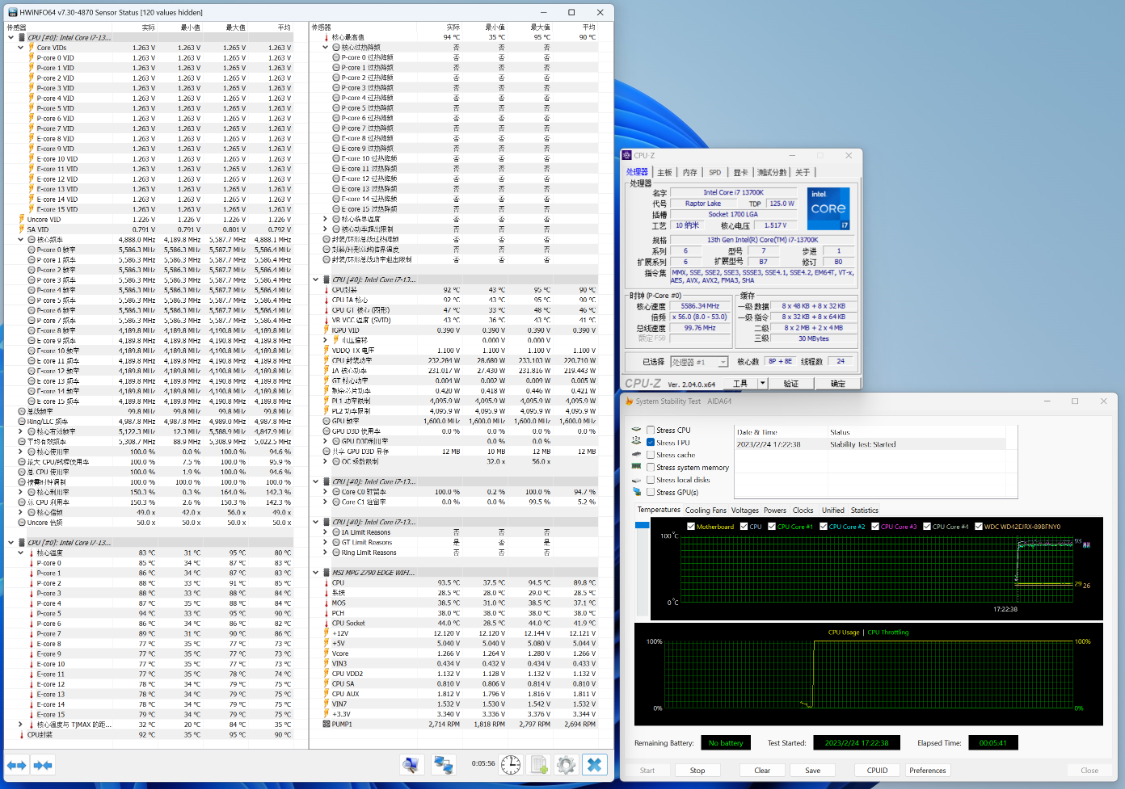Click AIDA64 Stop button
This screenshot has width=1125, height=789.
click(697, 770)
